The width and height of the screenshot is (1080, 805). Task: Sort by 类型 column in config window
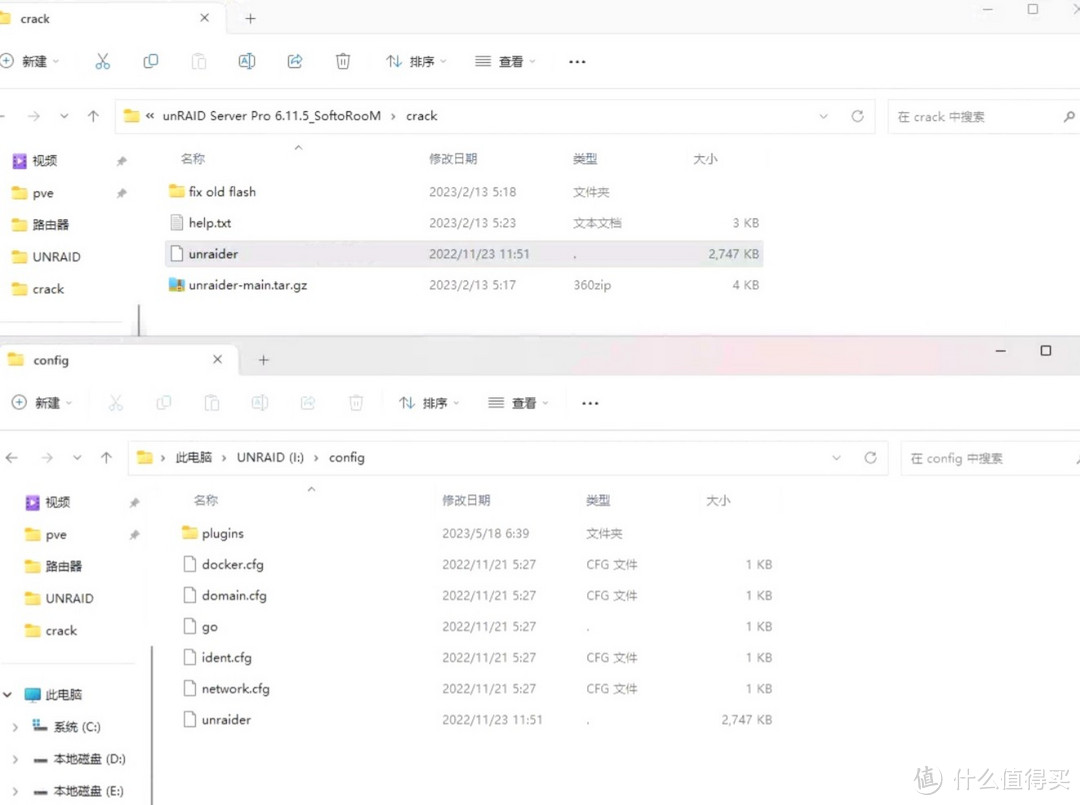598,500
